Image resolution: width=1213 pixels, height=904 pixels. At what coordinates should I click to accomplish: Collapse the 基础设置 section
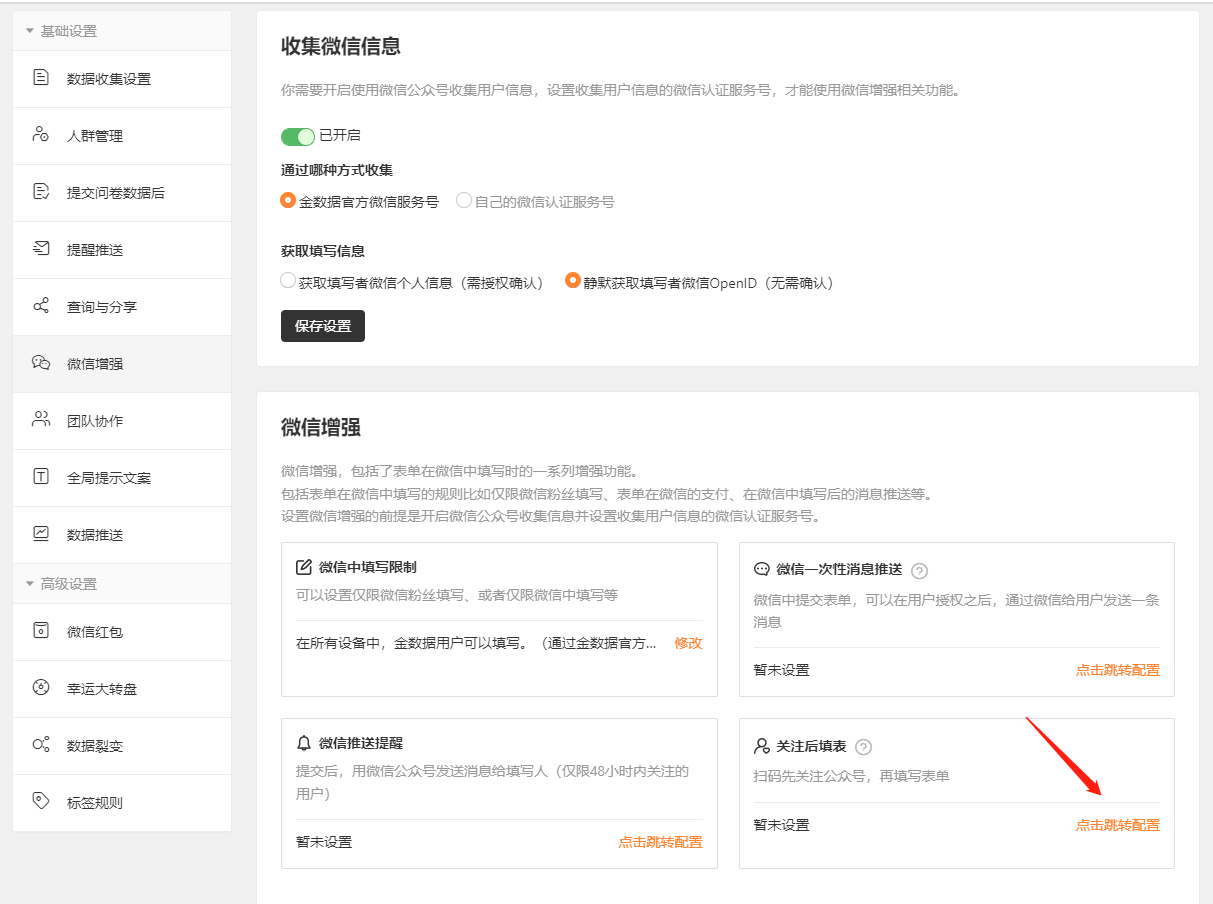pos(122,31)
